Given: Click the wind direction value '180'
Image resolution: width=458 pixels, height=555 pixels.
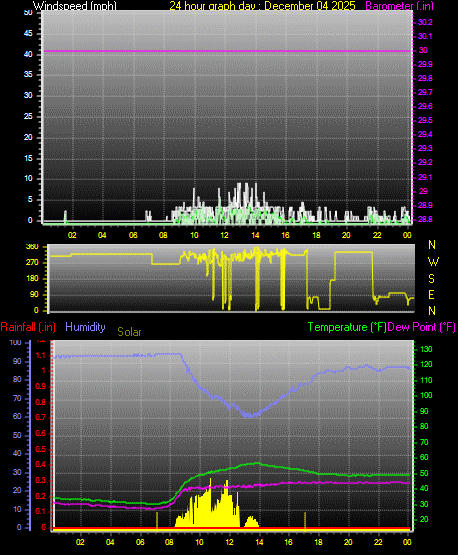Looking at the screenshot, I should 32,279.
